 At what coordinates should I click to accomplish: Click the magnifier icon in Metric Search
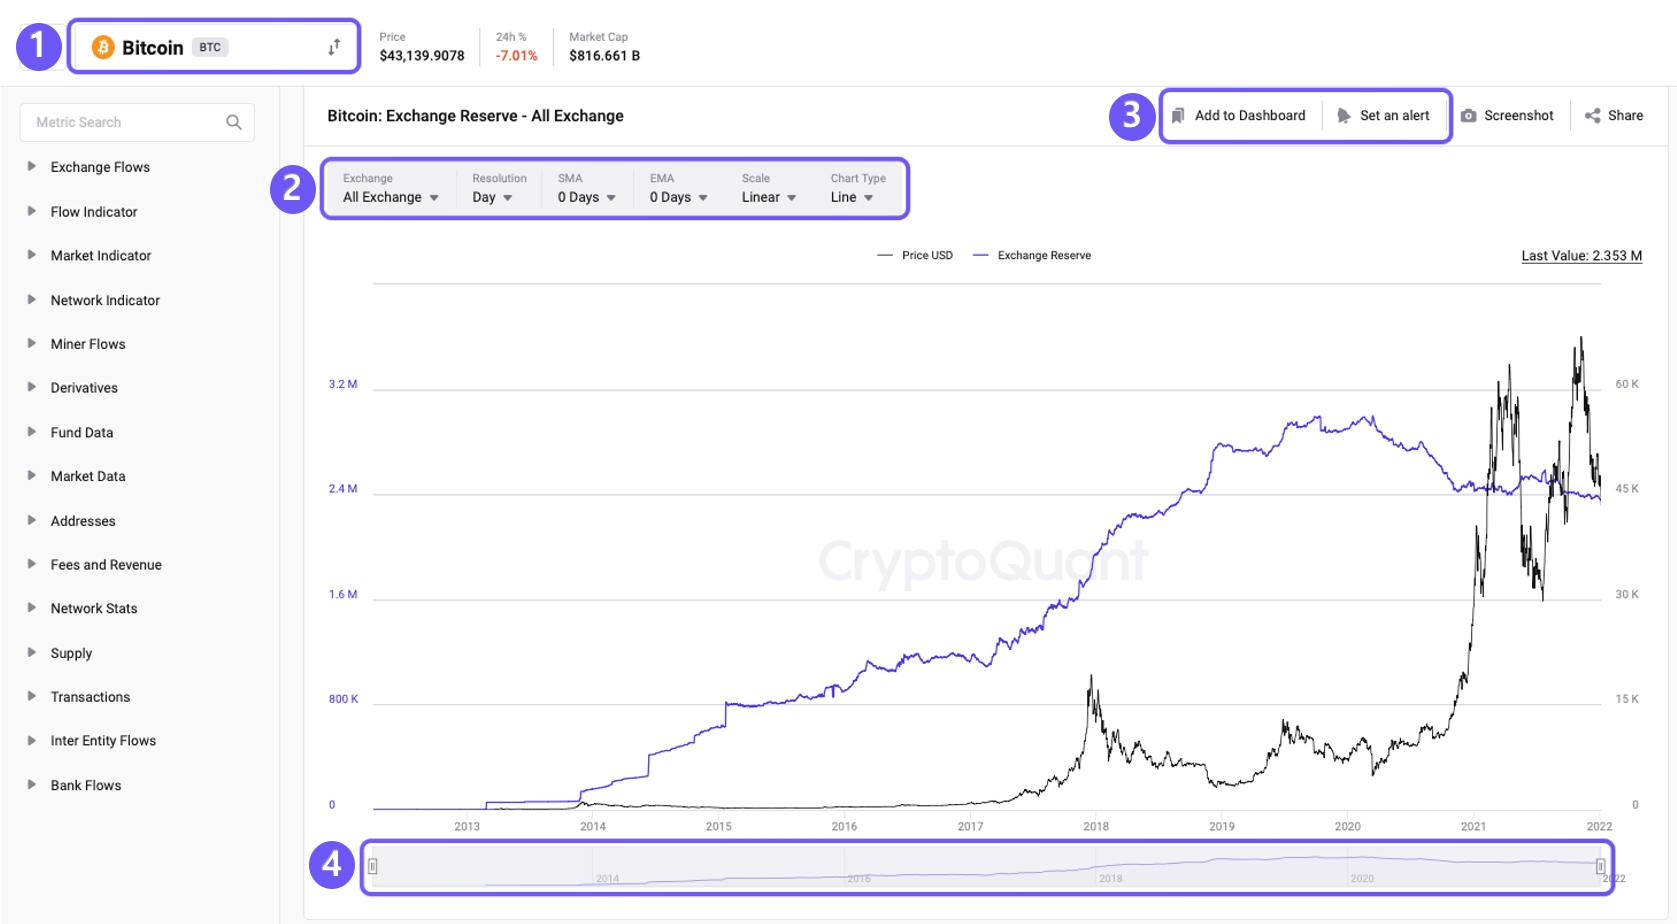(234, 122)
